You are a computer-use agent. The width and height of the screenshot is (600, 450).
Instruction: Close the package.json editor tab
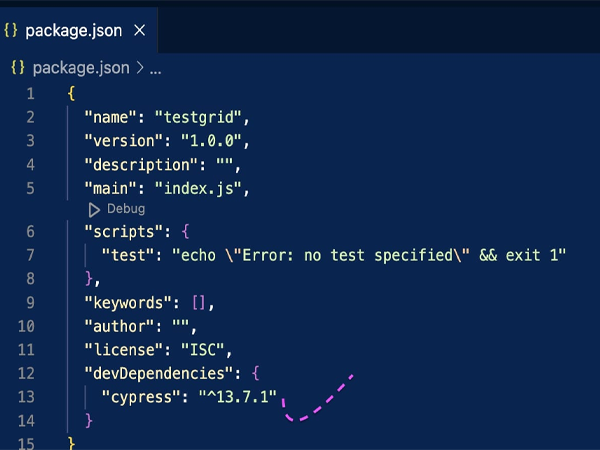139,30
